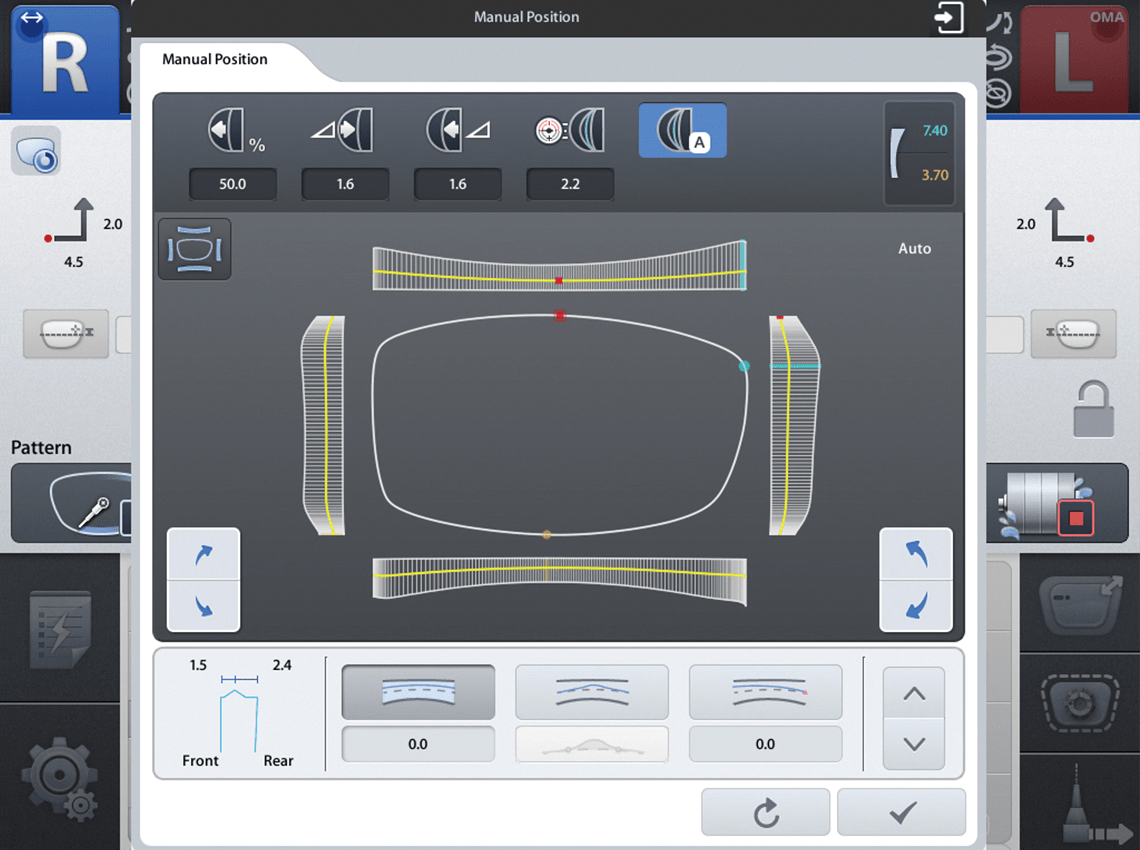Click the disabled curve profile field
The image size is (1140, 850).
592,744
